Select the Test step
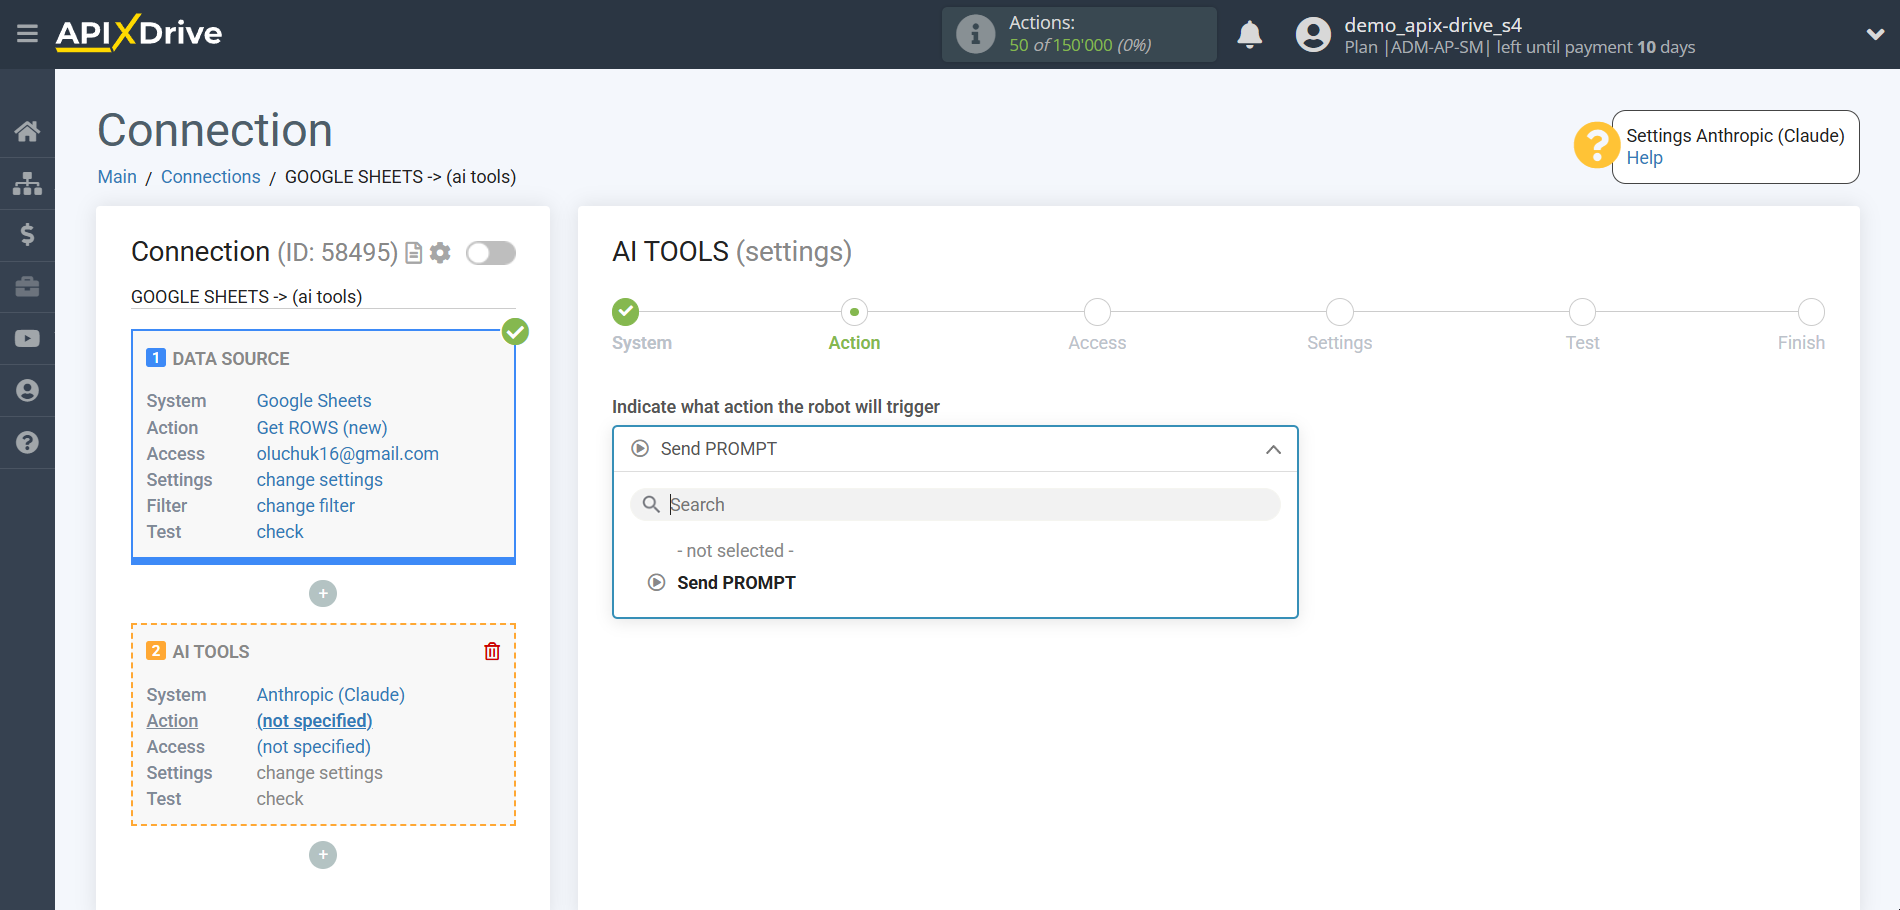This screenshot has height=910, width=1900. [x=1582, y=312]
